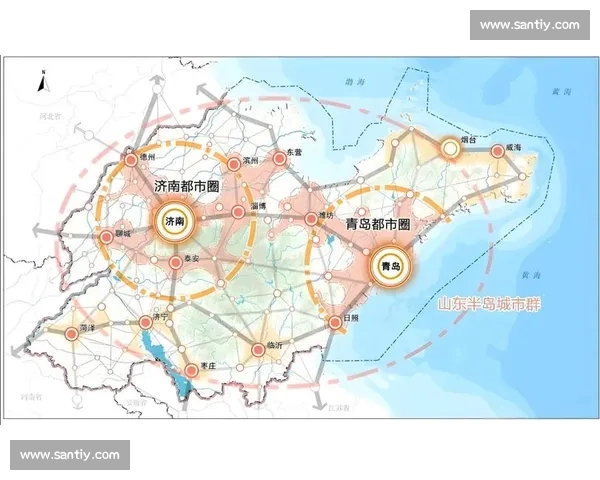Select the 青岛 city hub marker
600x480 pixels.
pos(390,266)
